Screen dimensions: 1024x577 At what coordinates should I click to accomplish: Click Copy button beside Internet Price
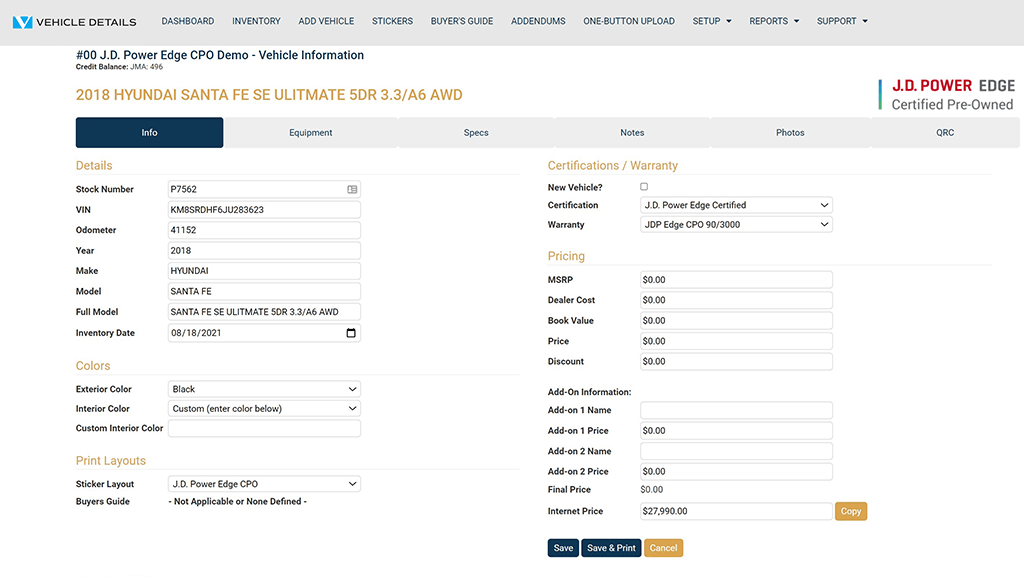coord(851,511)
